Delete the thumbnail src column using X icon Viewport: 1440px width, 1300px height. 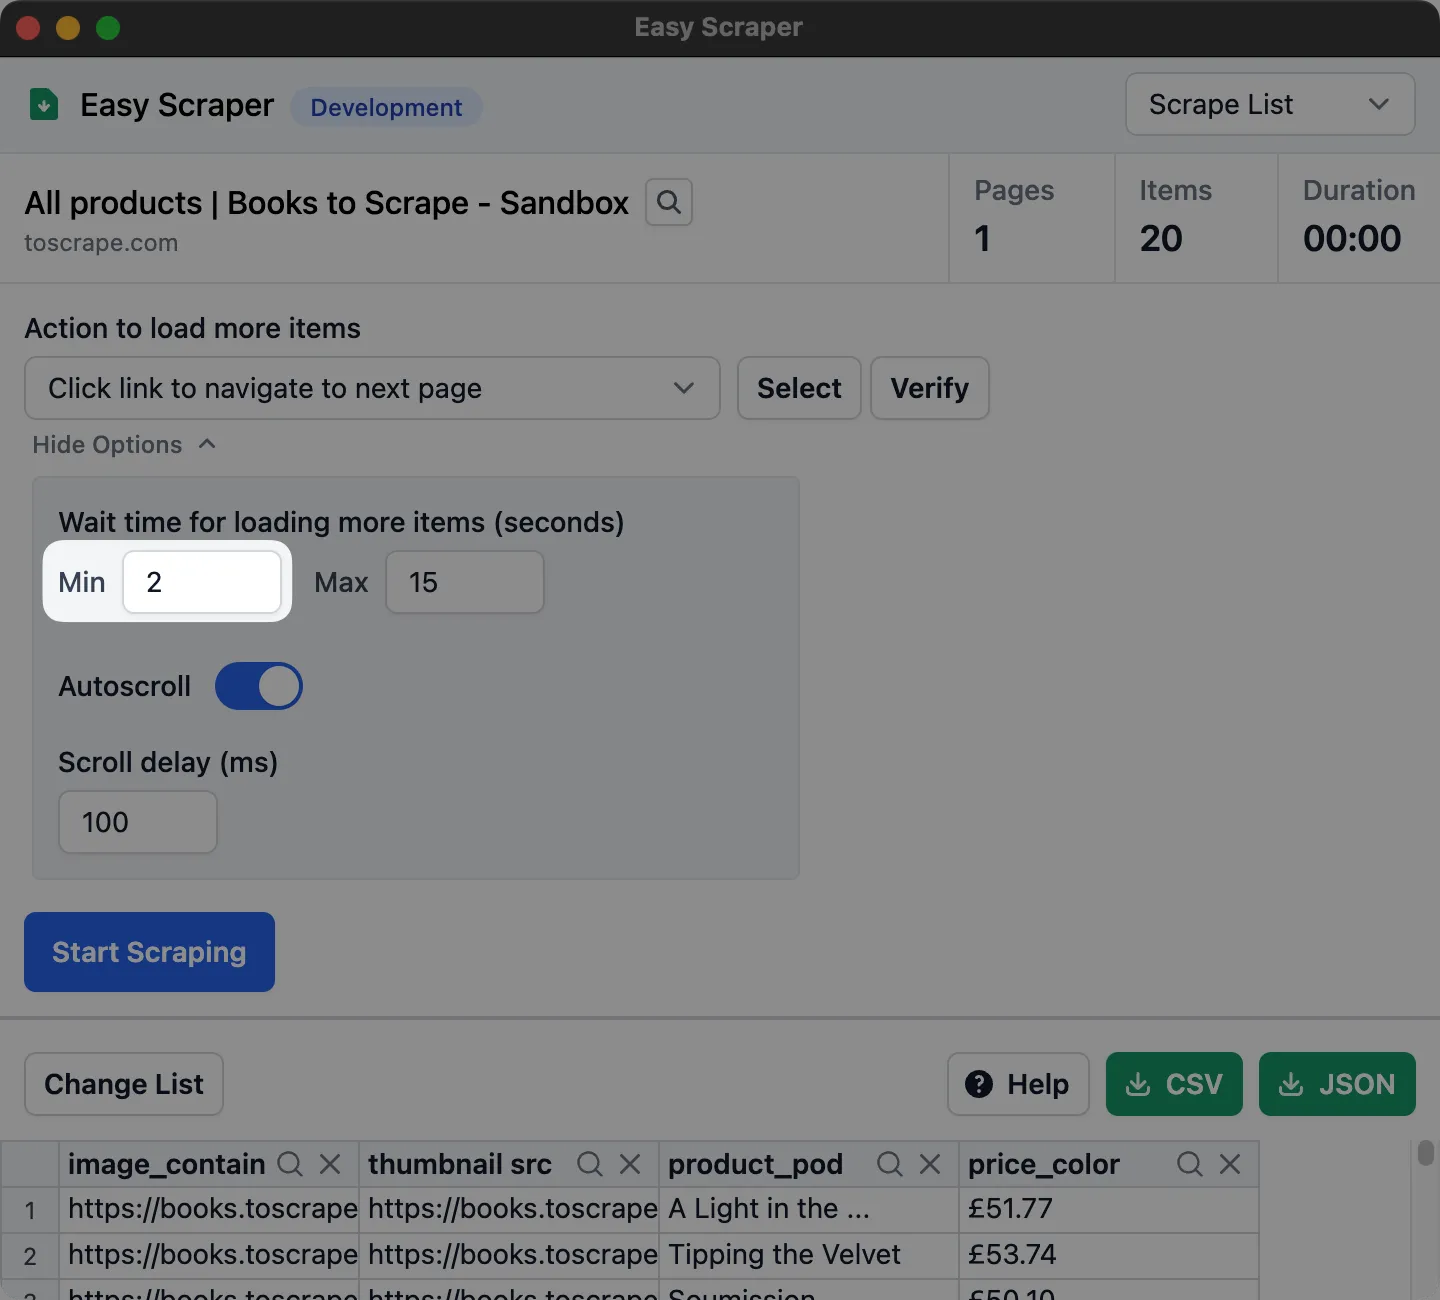[630, 1164]
